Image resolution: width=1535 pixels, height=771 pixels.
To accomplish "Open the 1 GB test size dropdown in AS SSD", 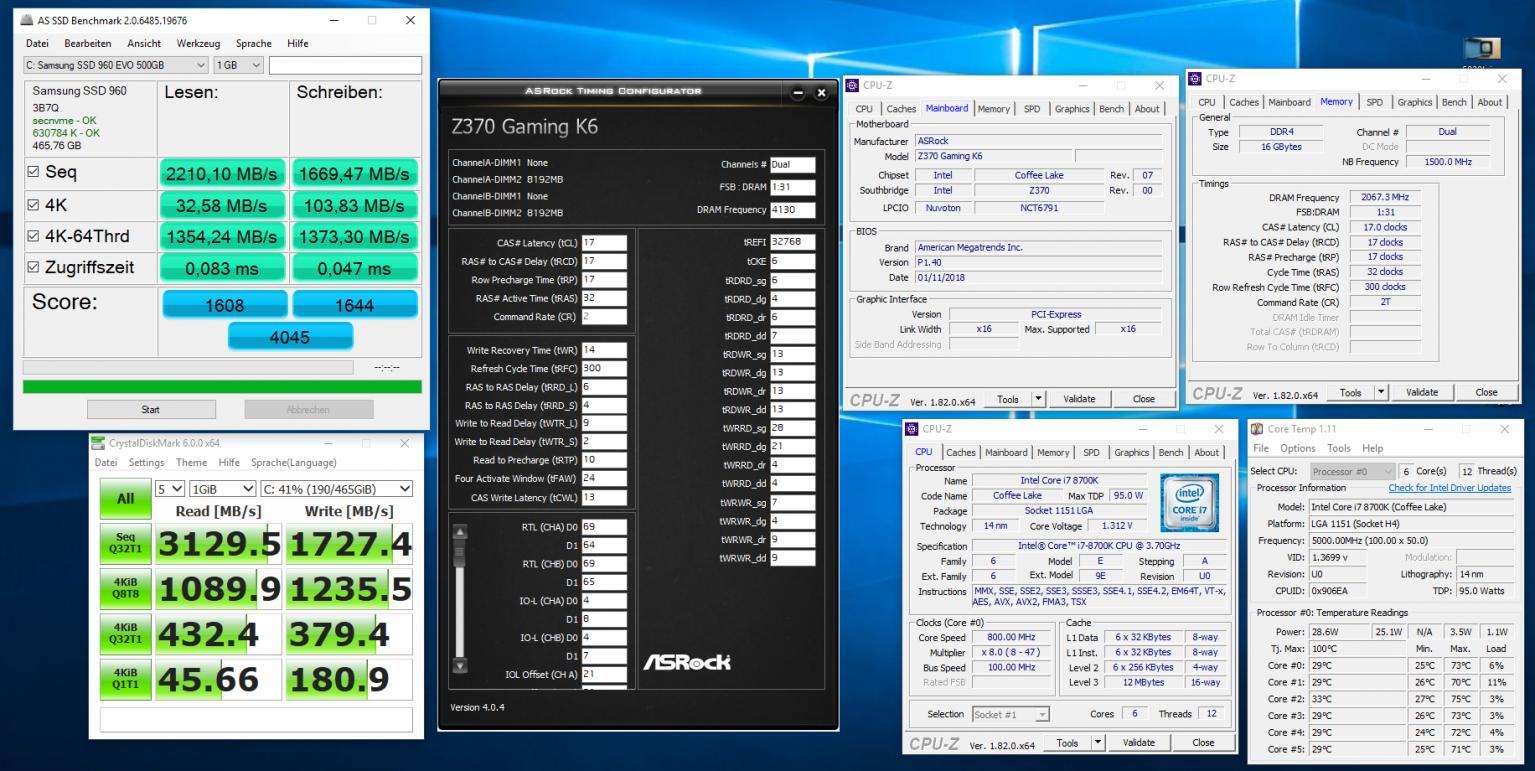I will click(238, 65).
